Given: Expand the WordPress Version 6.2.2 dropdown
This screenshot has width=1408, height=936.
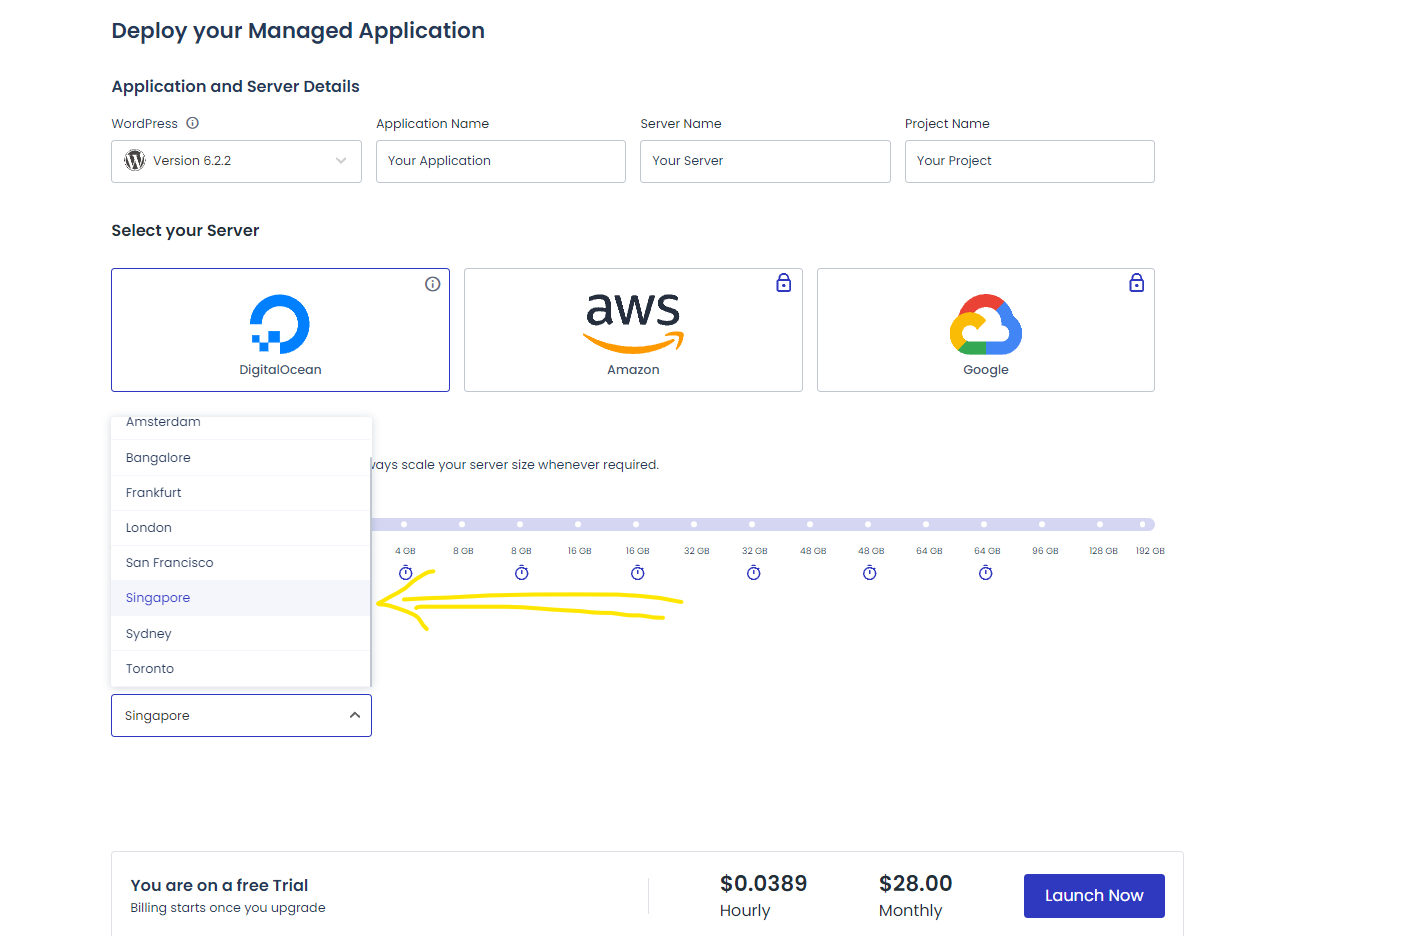Looking at the screenshot, I should click(236, 161).
